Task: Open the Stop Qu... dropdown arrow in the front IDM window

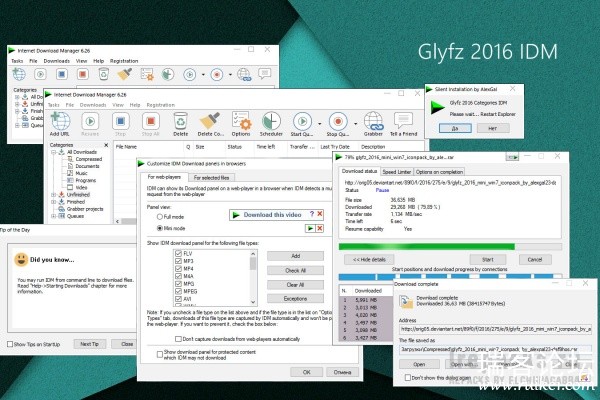Action: click(x=355, y=124)
